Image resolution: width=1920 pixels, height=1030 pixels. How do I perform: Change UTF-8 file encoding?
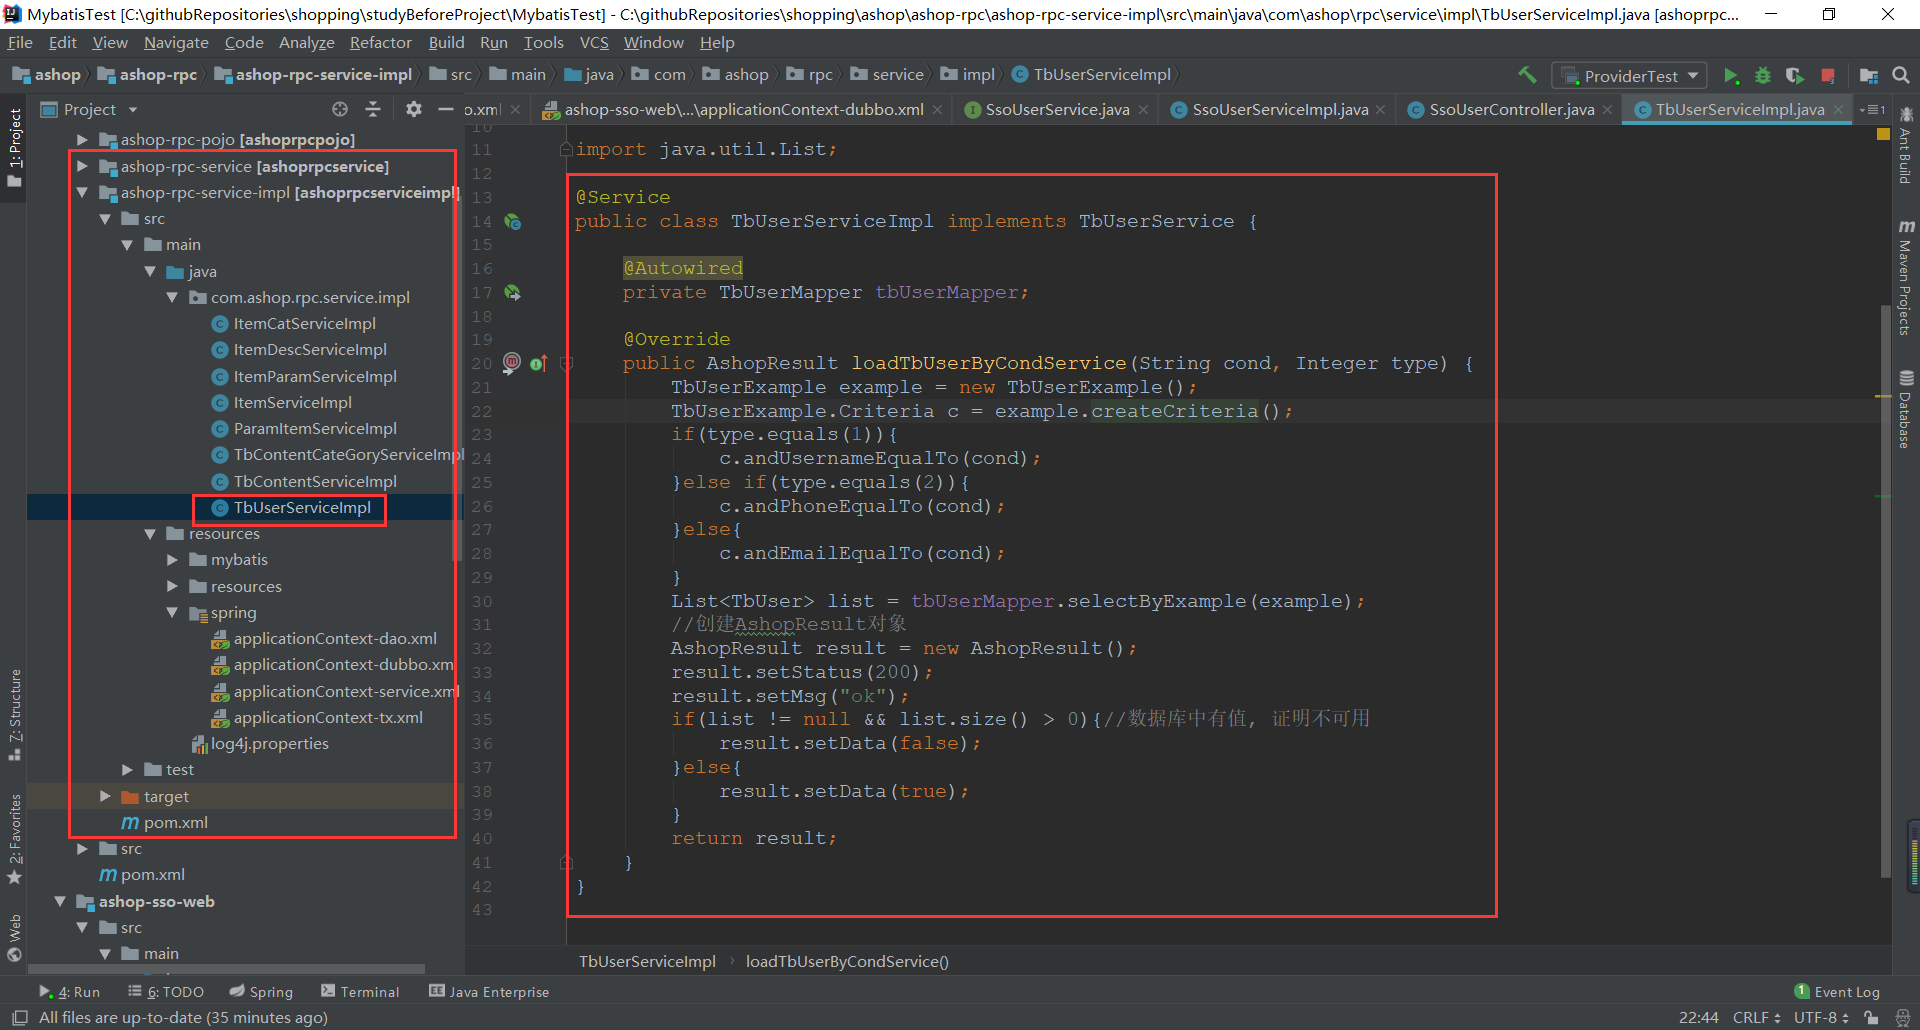tap(1821, 1017)
